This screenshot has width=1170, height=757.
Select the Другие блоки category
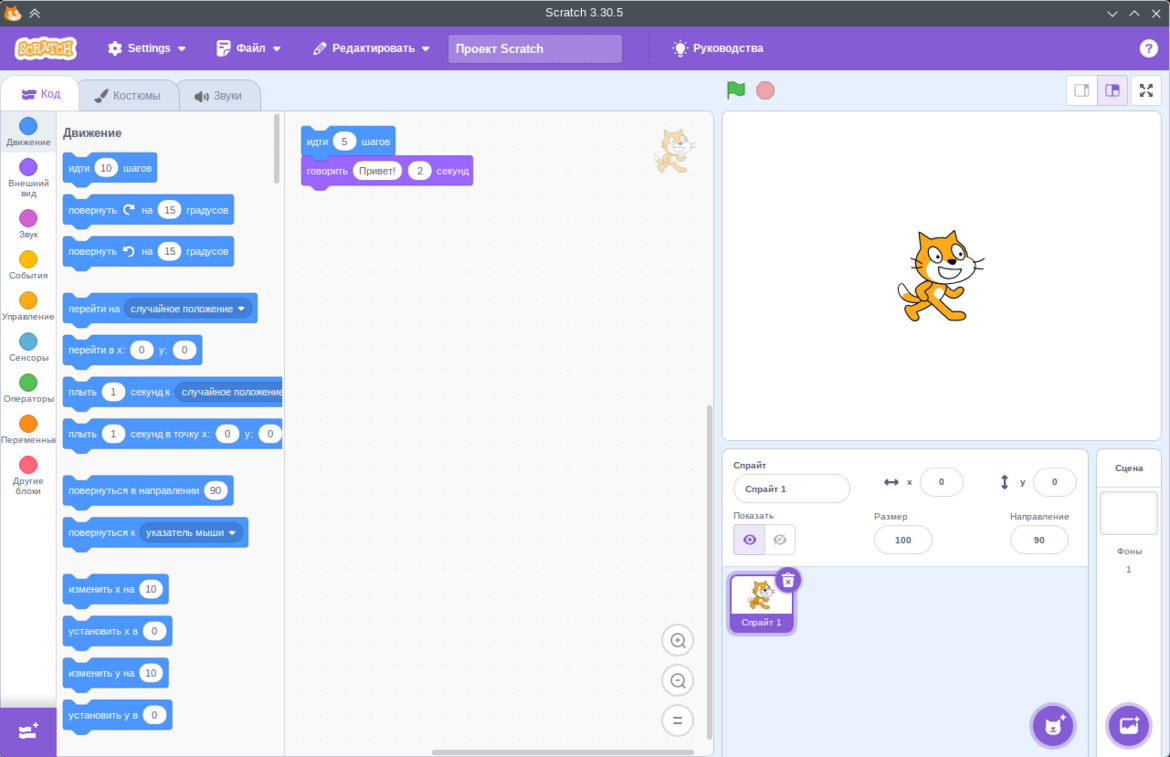click(28, 475)
